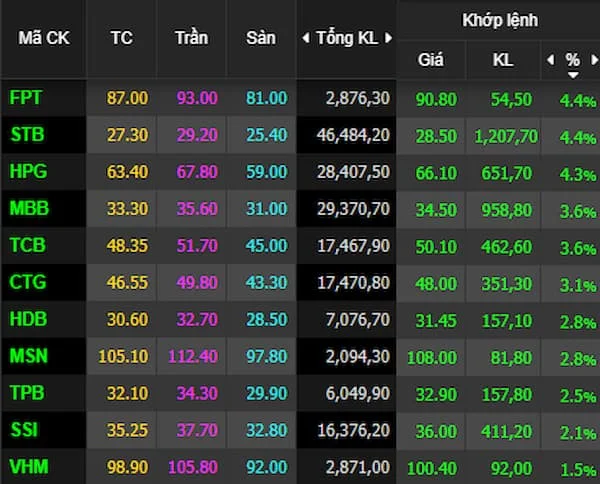
Task: Toggle the sort triangle under % header
Action: coord(573,75)
